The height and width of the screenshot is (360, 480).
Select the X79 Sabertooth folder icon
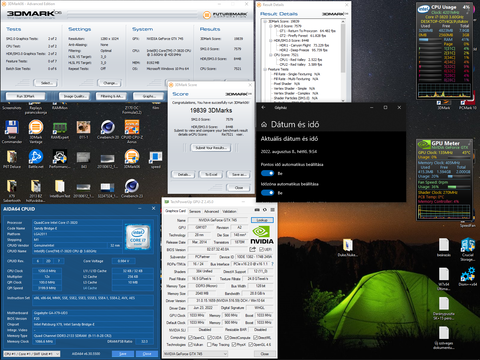tap(12, 190)
